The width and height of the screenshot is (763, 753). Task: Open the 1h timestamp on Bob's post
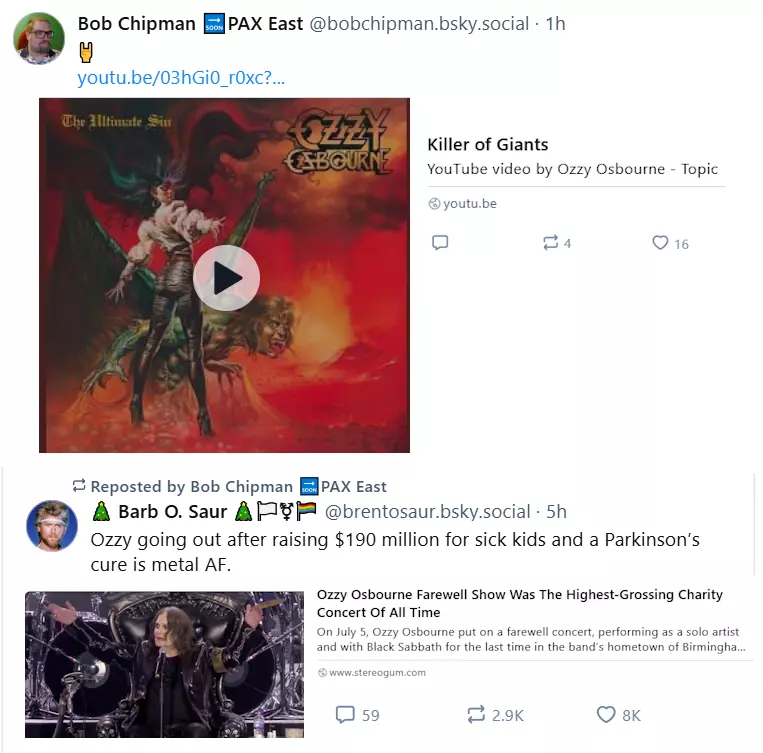tap(555, 24)
